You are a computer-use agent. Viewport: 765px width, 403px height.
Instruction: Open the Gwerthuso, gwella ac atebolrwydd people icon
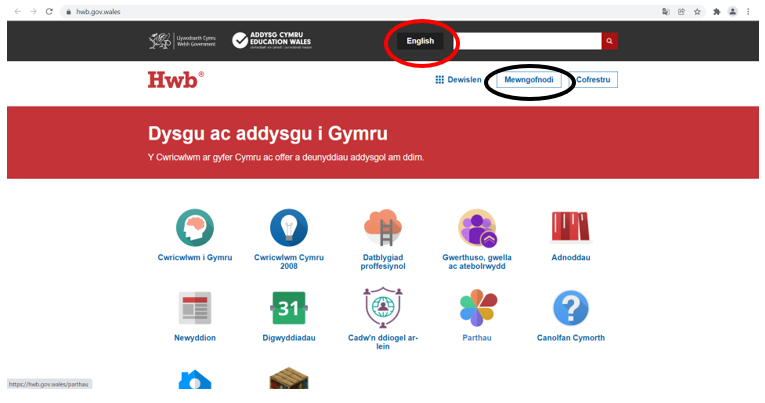point(477,228)
